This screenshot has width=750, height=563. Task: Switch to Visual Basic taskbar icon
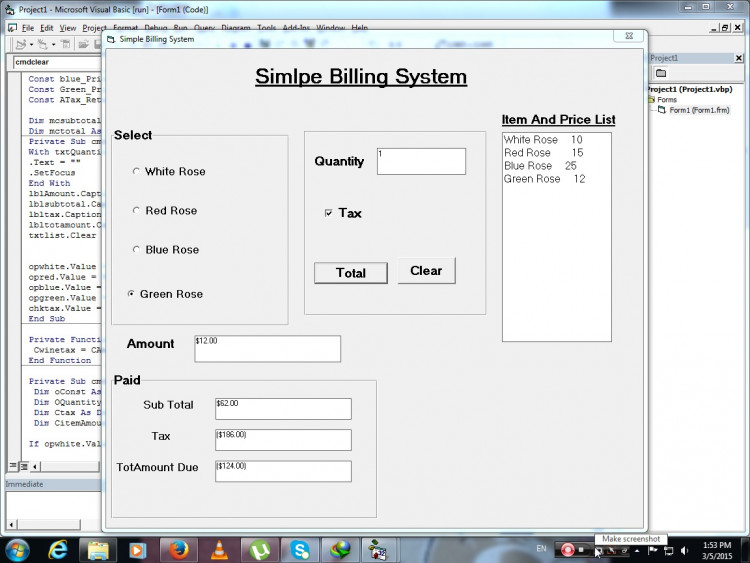tap(380, 551)
